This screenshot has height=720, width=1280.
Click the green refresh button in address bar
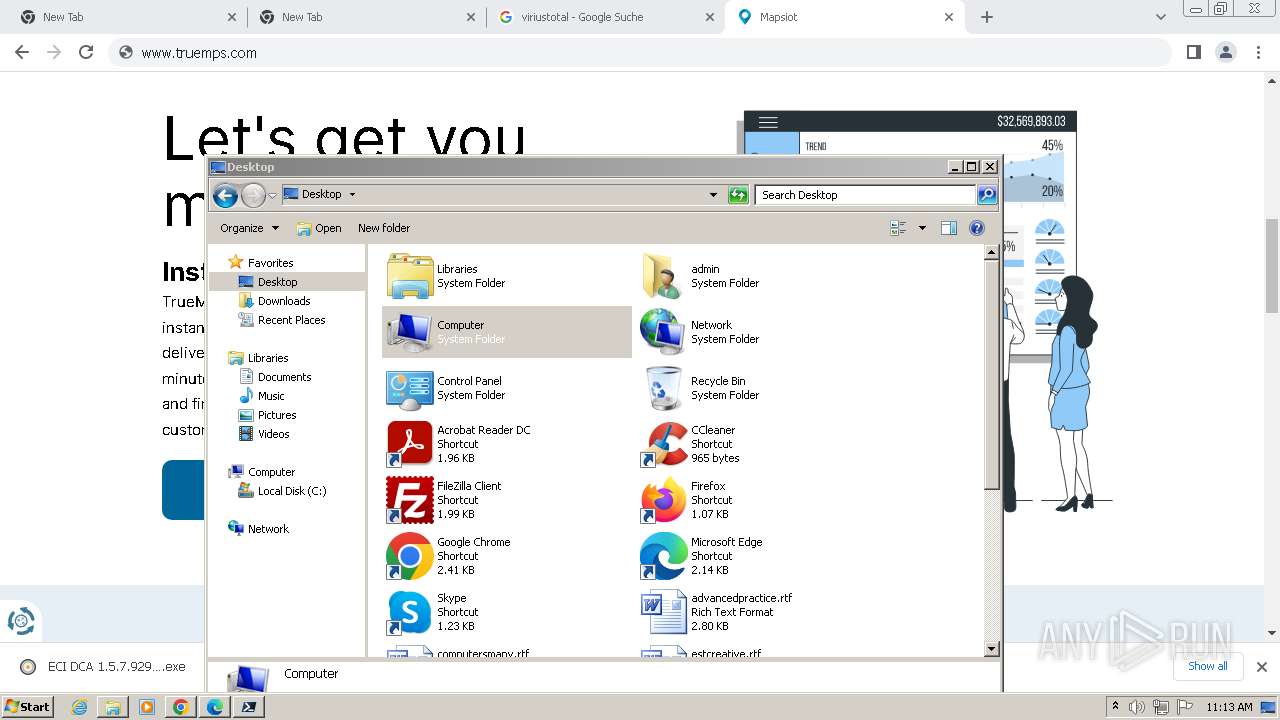point(738,195)
